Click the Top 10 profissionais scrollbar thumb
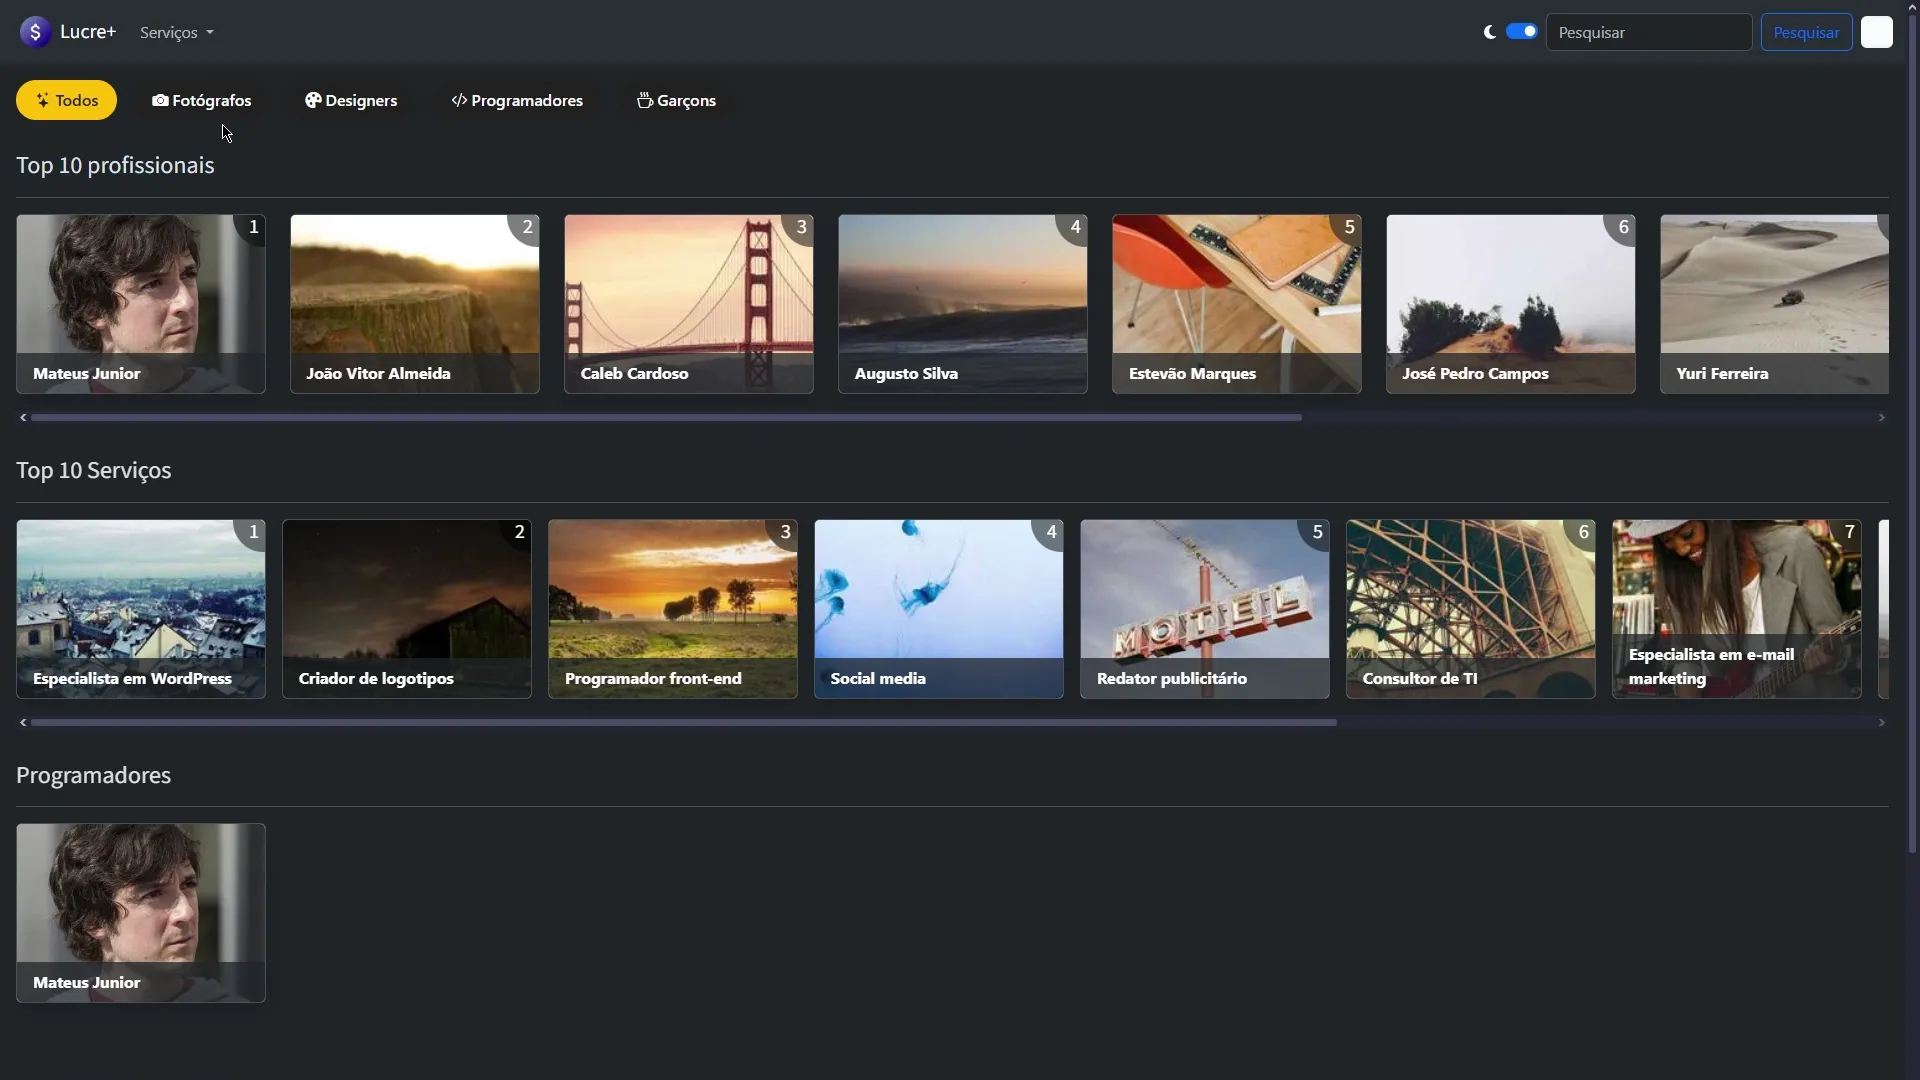This screenshot has width=1920, height=1080. tap(666, 417)
